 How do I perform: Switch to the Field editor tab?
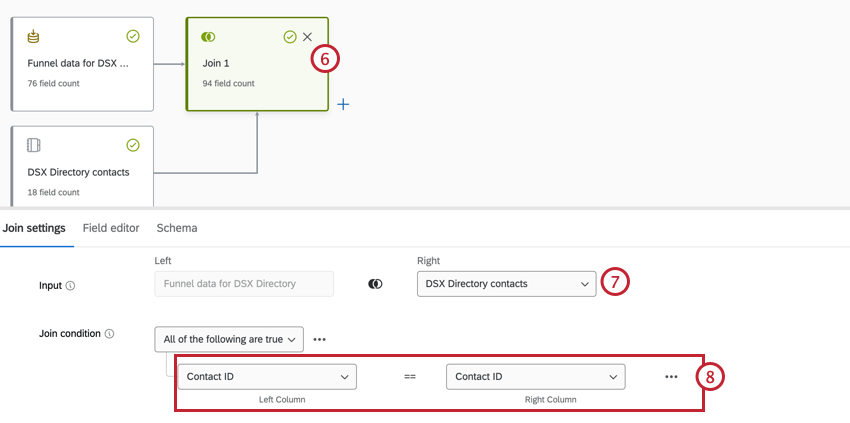point(111,228)
